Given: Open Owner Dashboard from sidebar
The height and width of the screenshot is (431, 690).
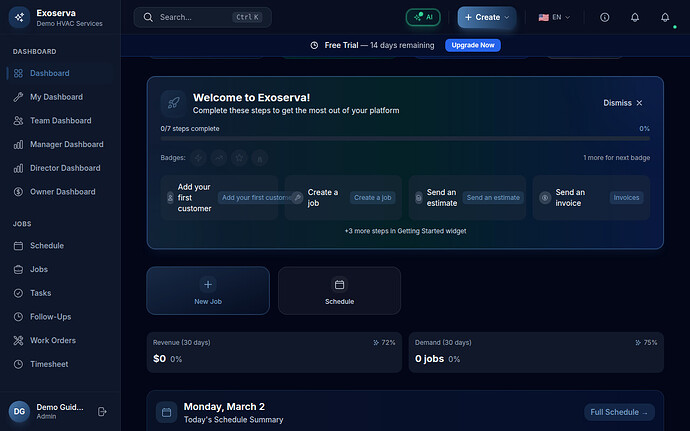Looking at the screenshot, I should pos(64,192).
